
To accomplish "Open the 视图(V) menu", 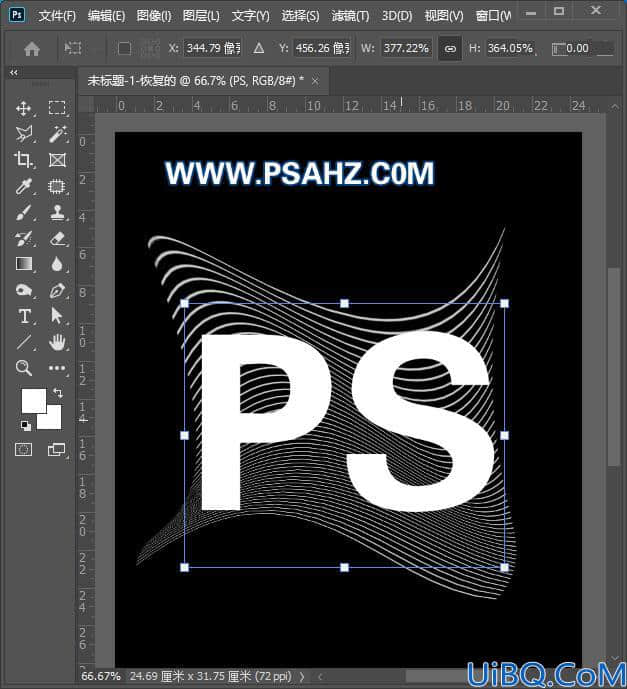I will click(444, 16).
